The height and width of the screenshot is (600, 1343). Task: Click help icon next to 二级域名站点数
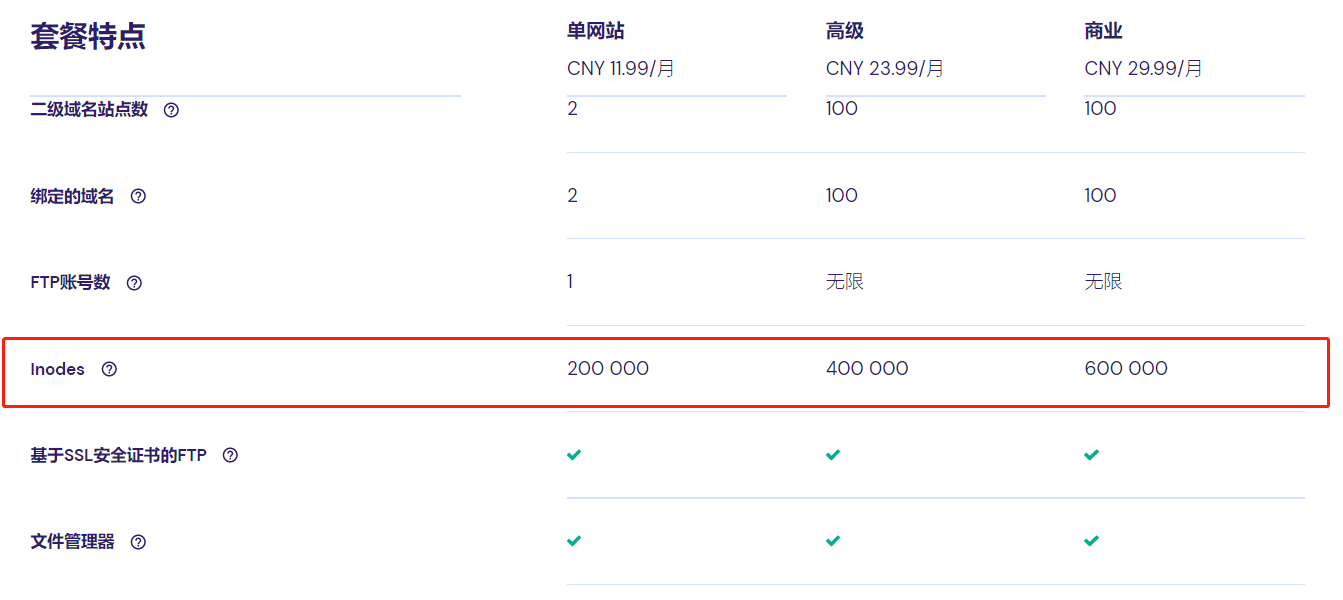tap(171, 110)
